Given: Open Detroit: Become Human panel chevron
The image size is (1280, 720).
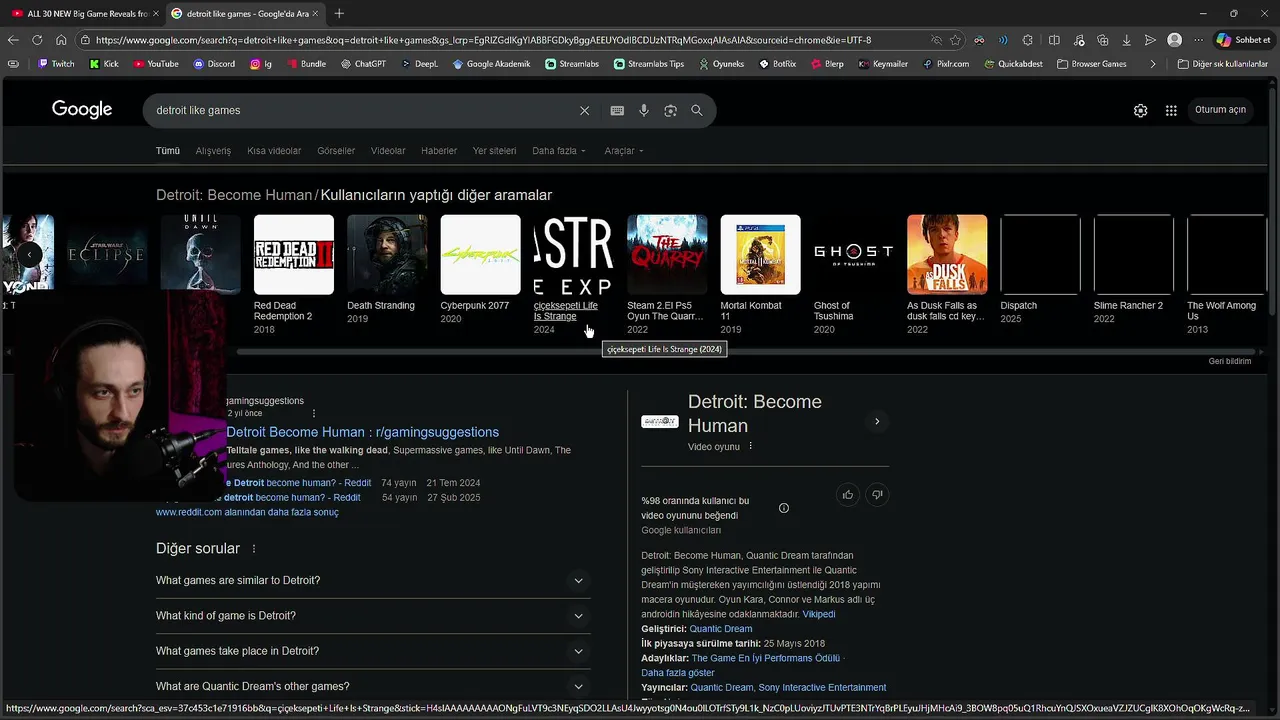Looking at the screenshot, I should (877, 421).
